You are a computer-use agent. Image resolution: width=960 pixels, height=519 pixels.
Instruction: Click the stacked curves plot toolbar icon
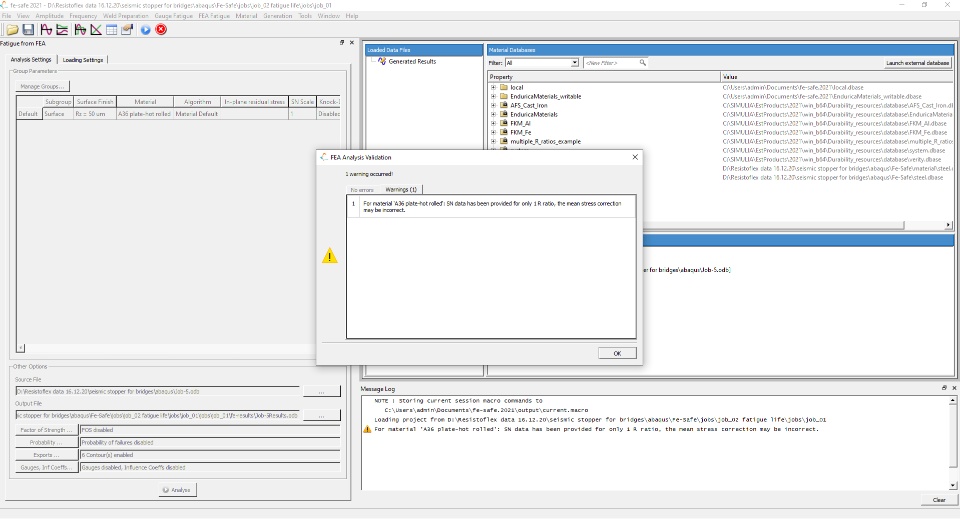(x=62, y=29)
